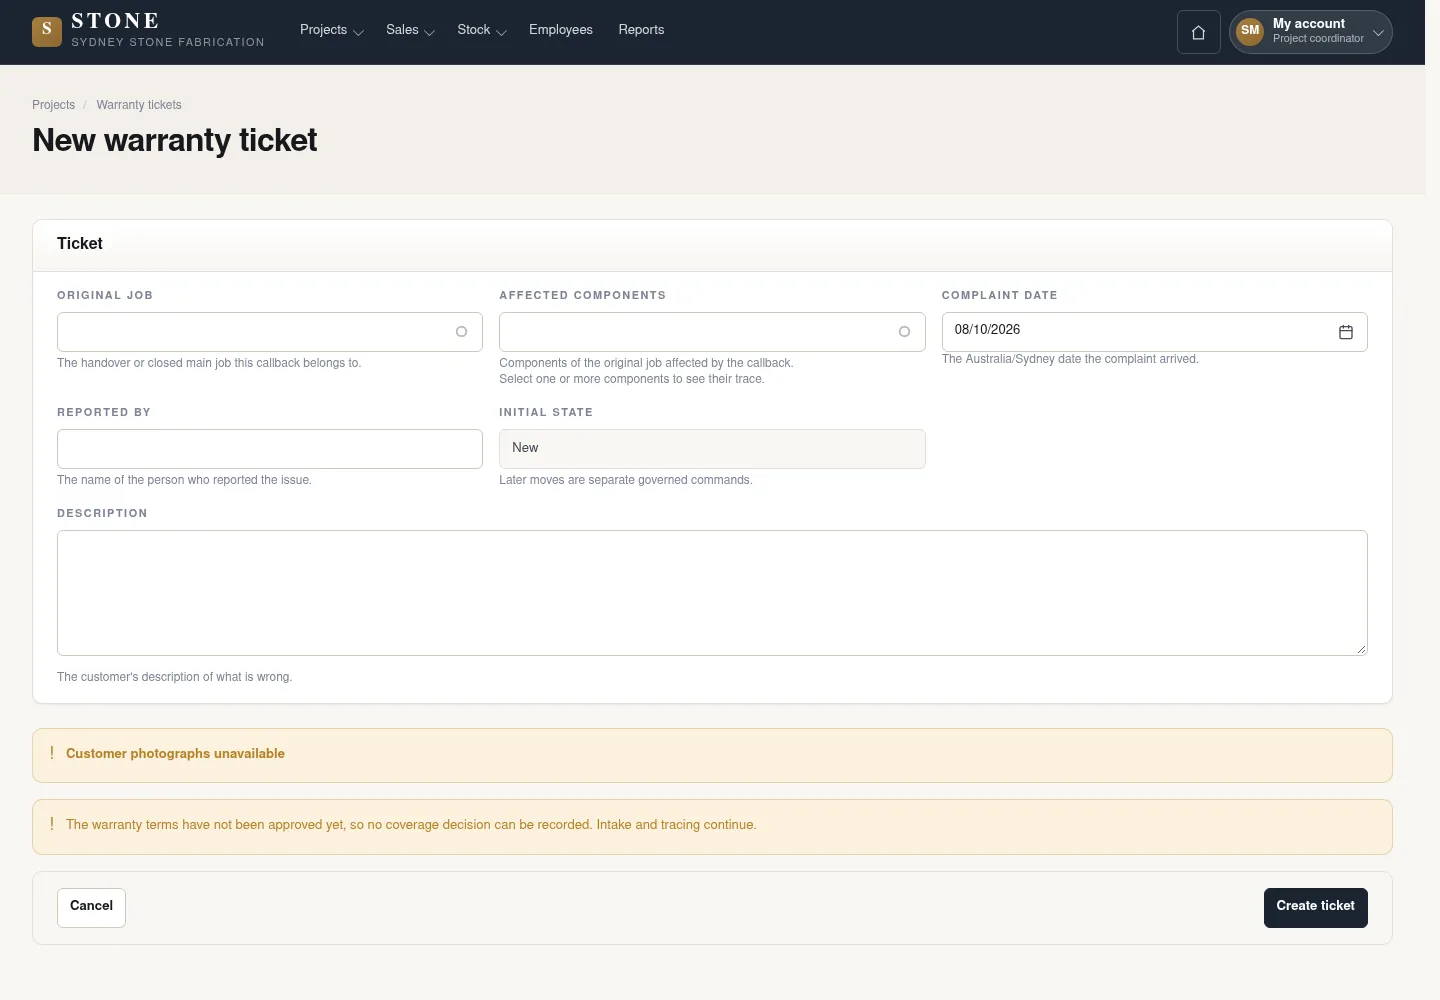Click the SM user avatar
This screenshot has width=1440, height=1000.
[1250, 31]
